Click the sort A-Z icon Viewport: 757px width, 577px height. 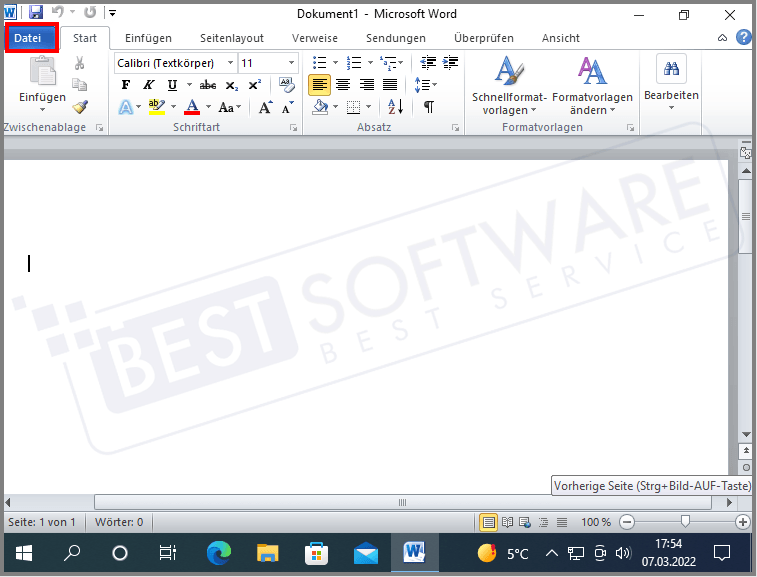point(395,107)
